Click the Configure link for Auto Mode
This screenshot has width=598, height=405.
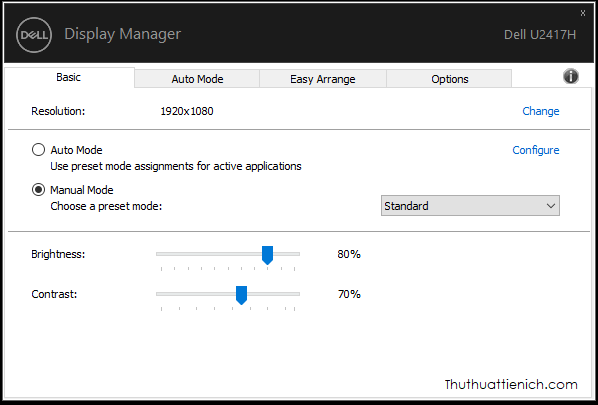(535, 150)
